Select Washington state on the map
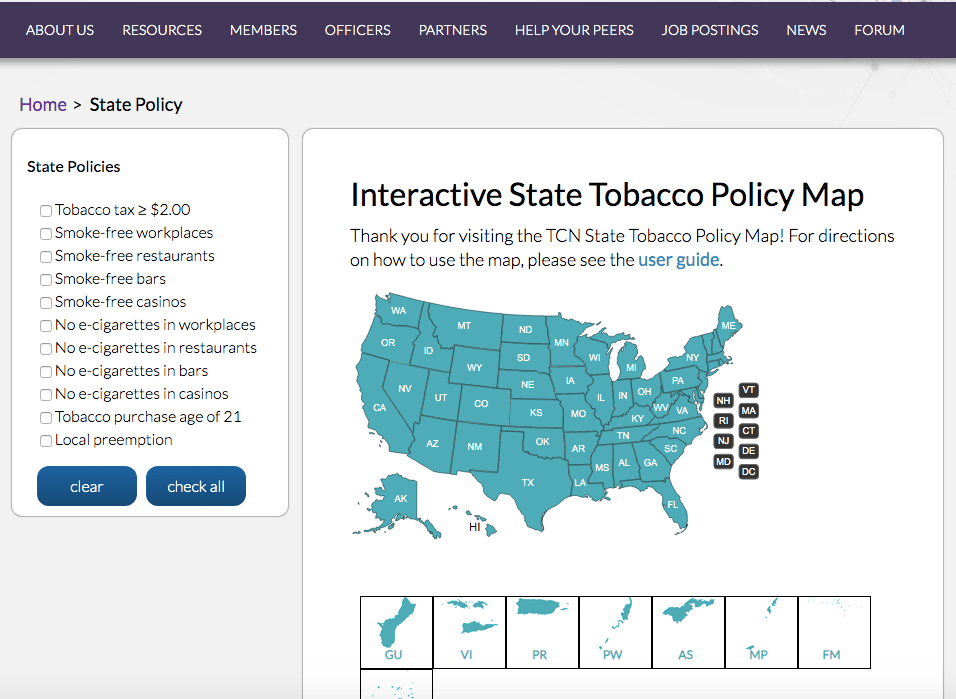 point(399,311)
